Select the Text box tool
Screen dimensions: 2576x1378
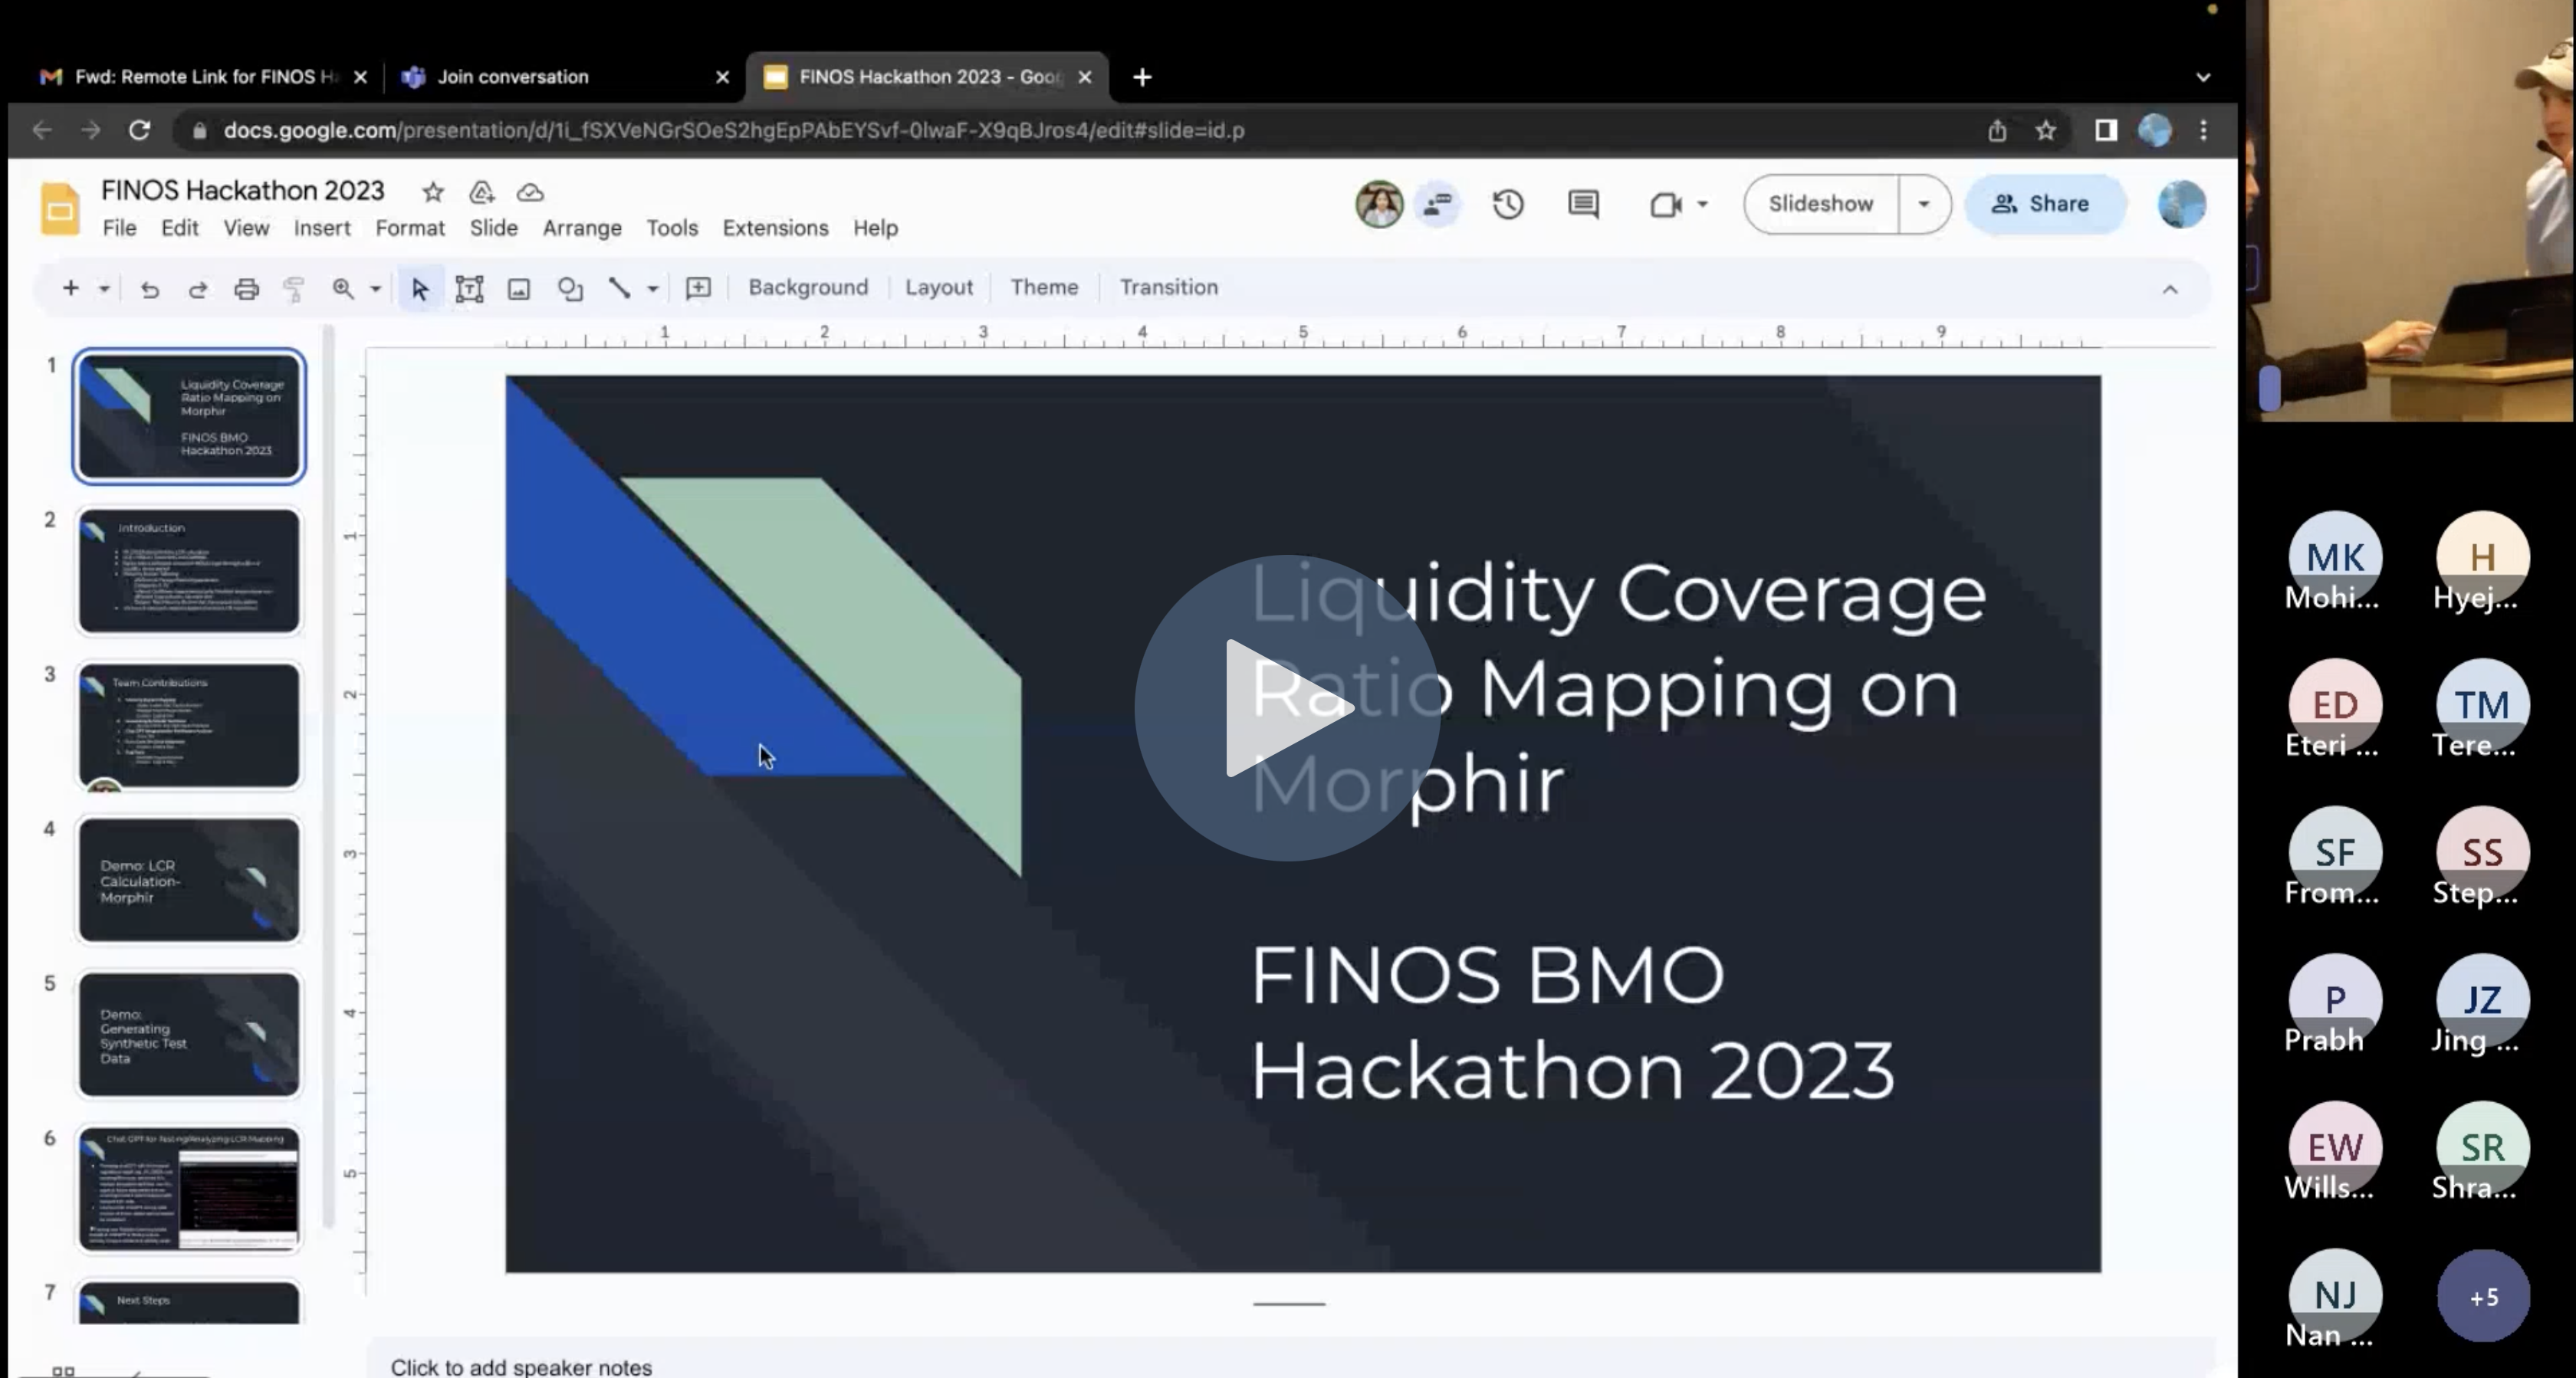pos(469,289)
